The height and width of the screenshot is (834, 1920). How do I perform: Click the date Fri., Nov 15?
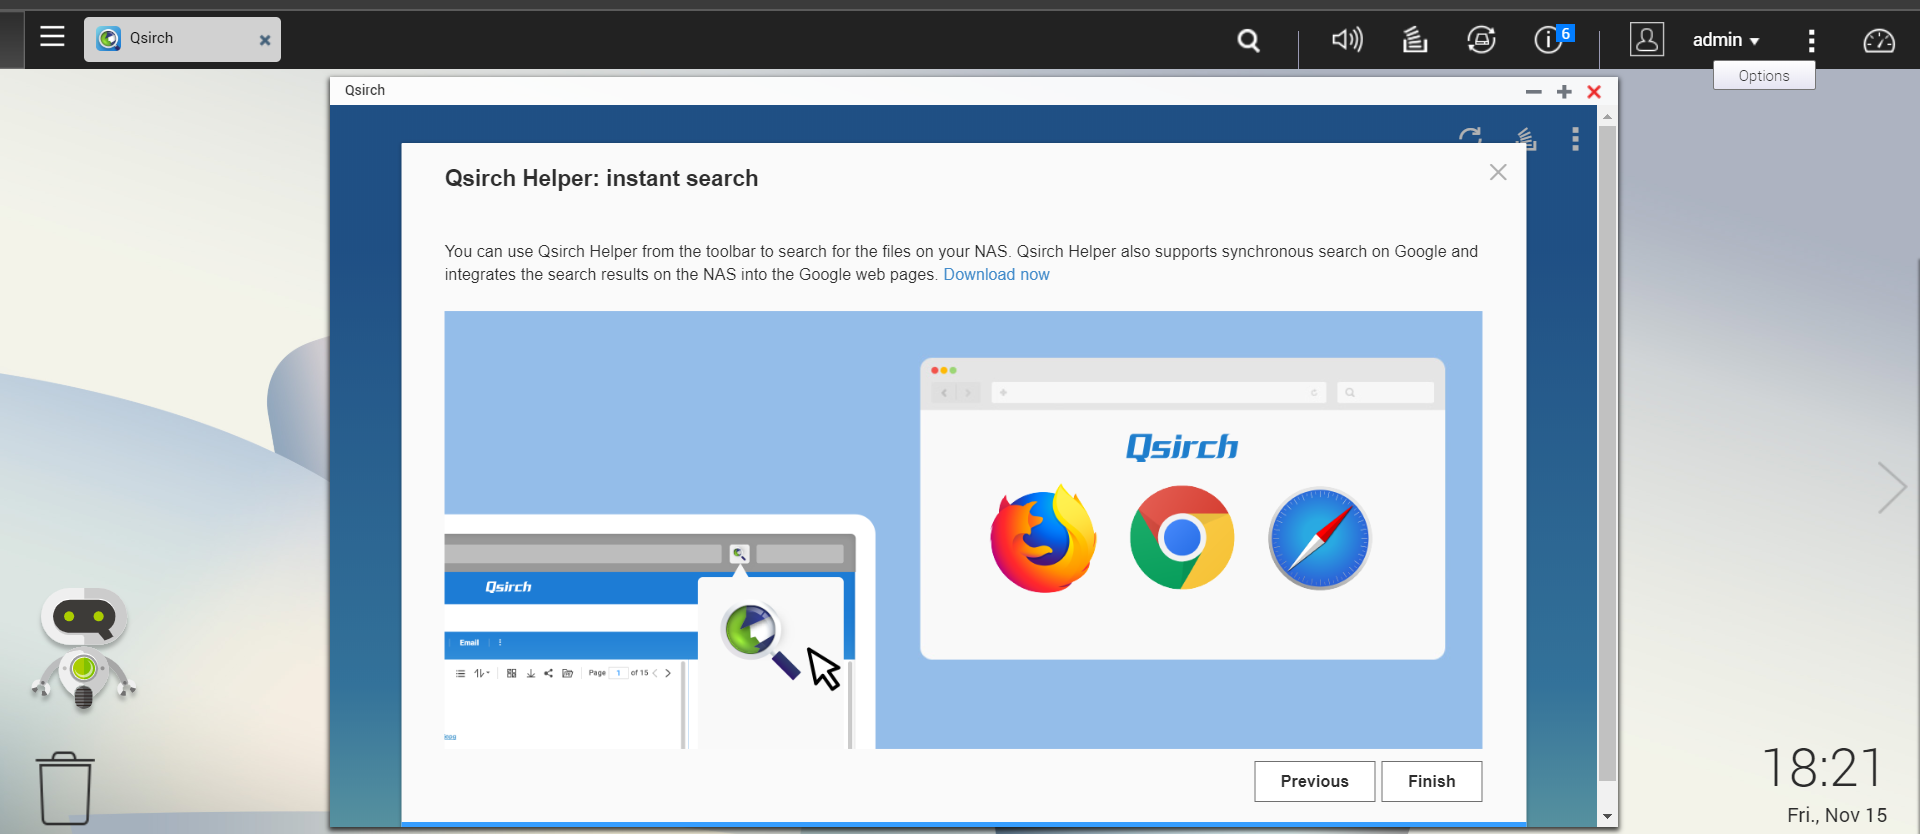click(1837, 815)
